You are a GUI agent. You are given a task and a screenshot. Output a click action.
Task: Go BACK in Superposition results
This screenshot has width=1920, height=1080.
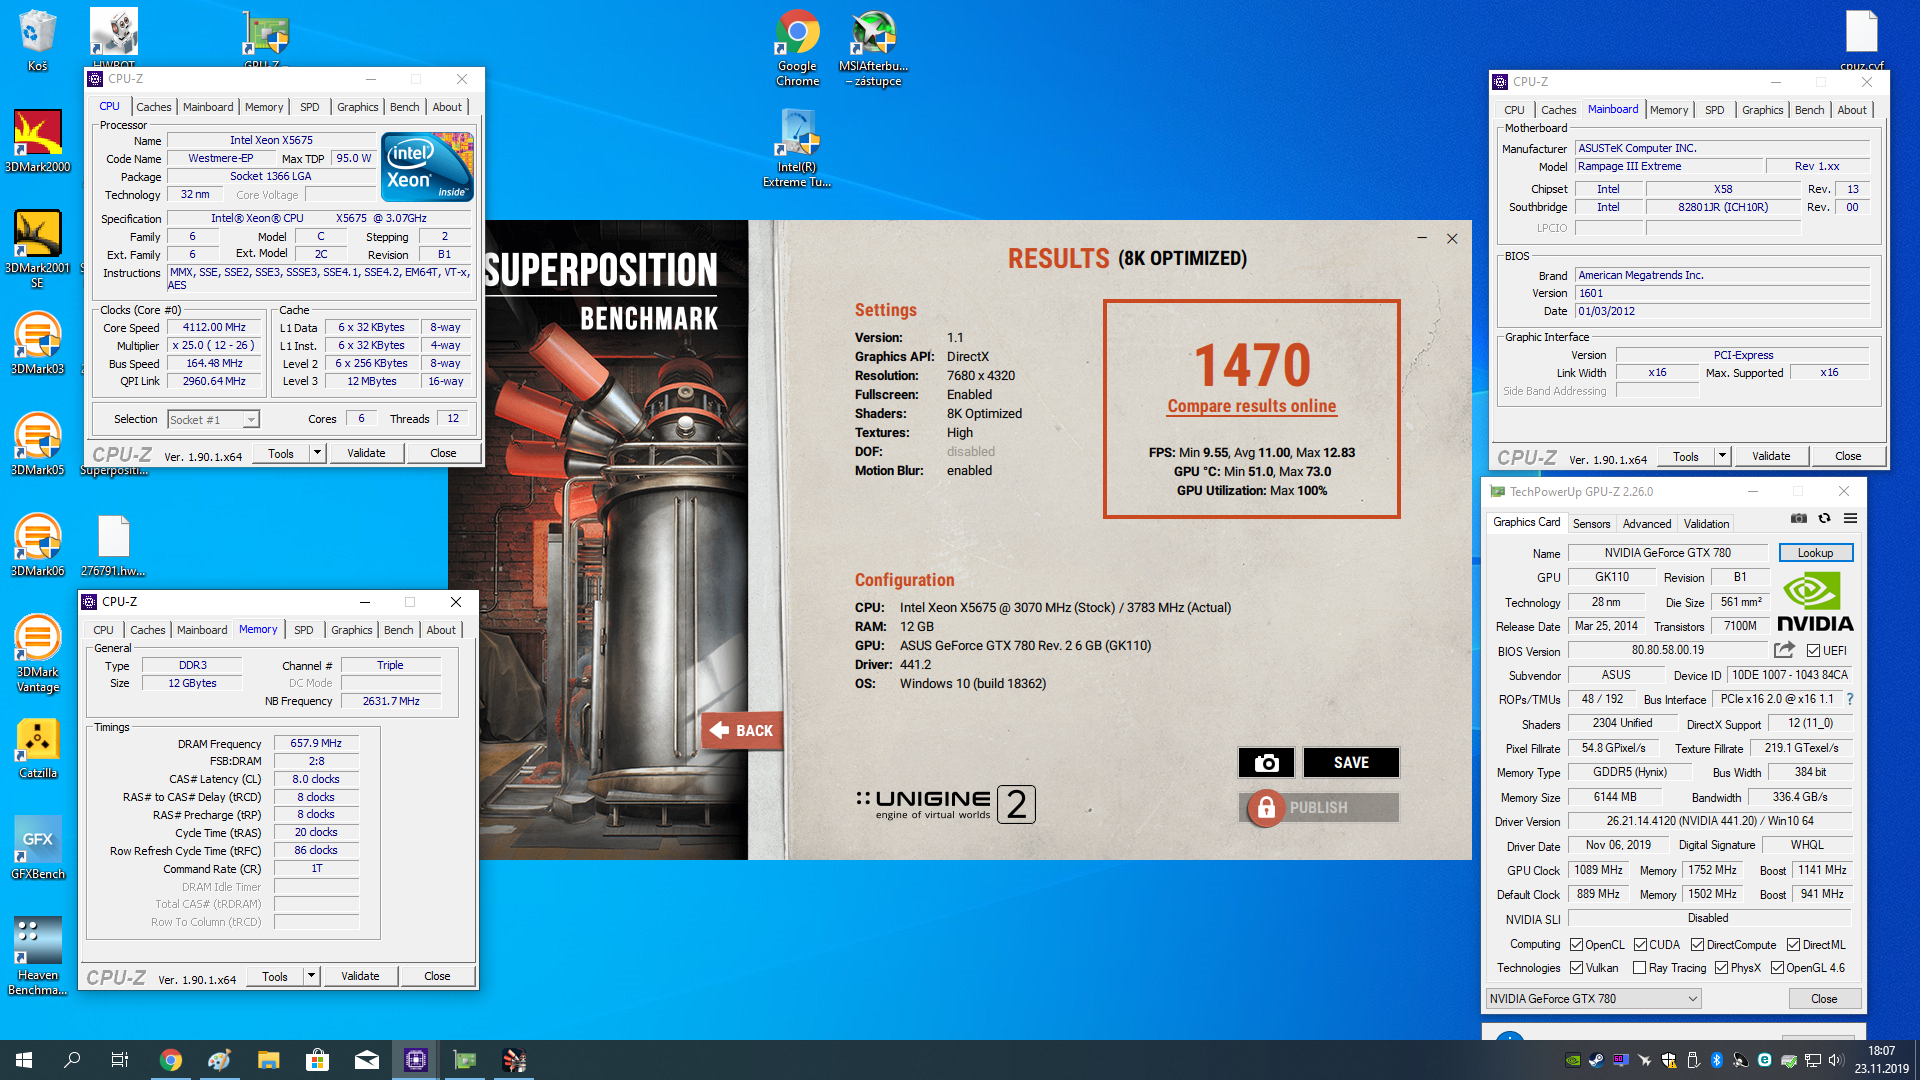[741, 731]
